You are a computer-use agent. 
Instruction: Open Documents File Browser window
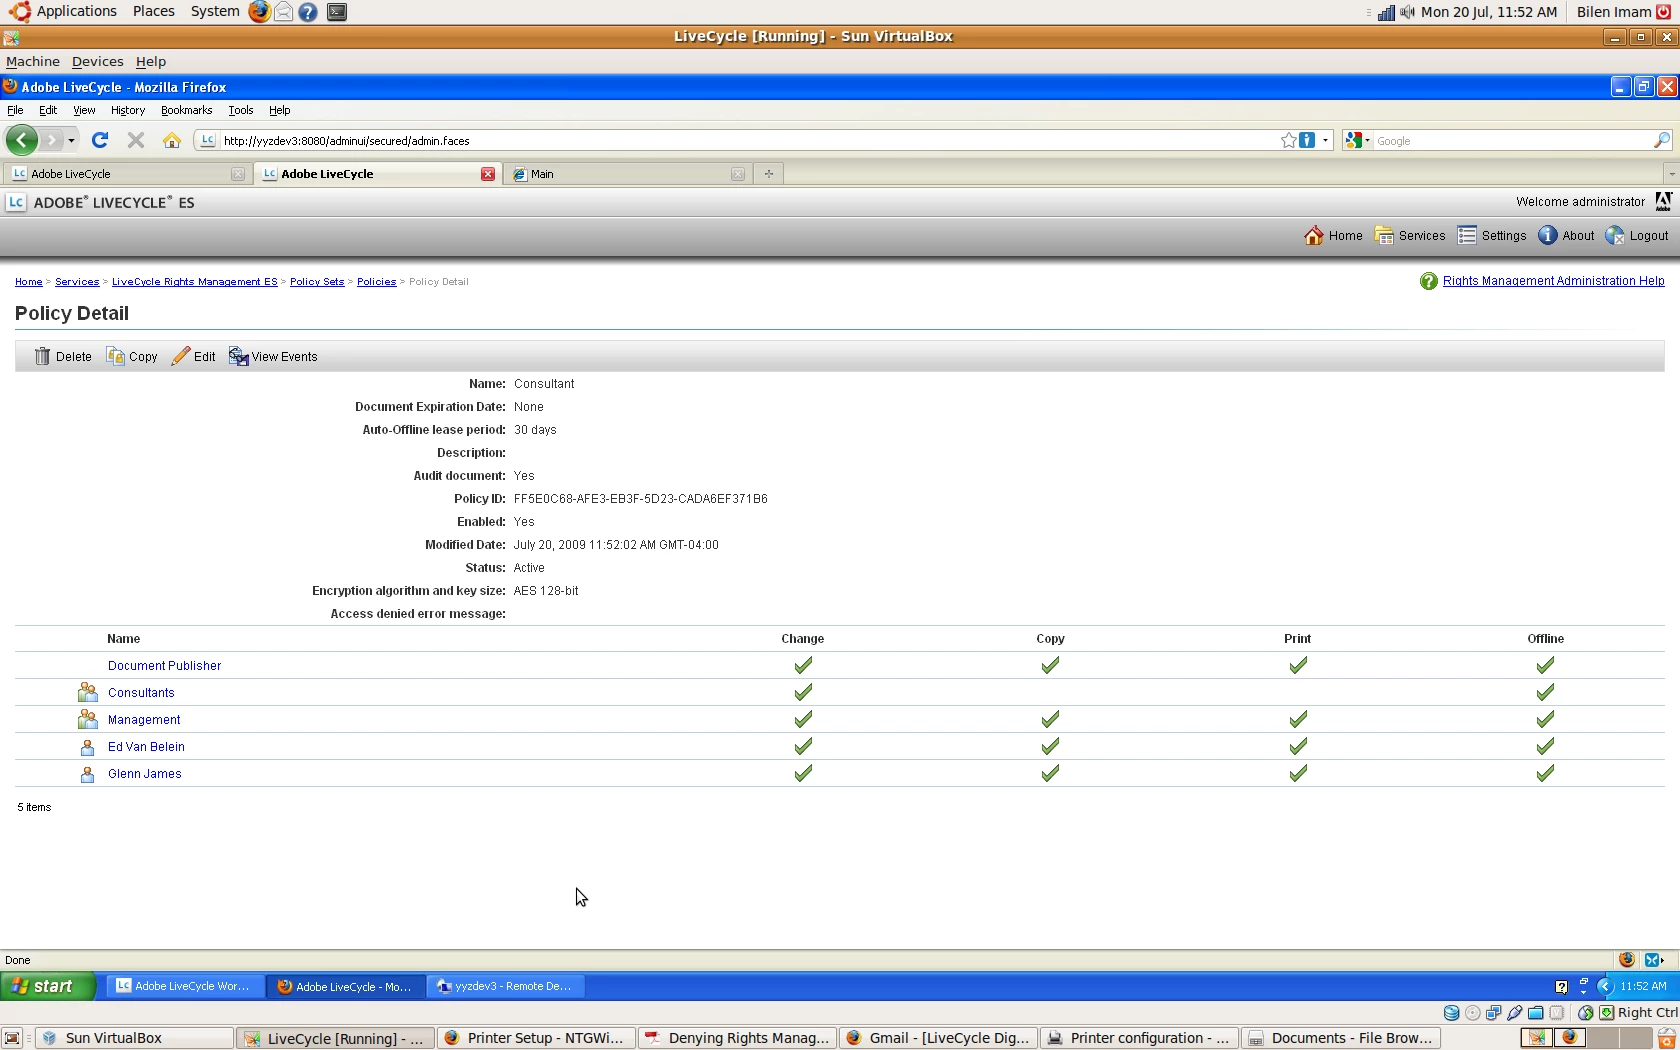(1341, 1038)
